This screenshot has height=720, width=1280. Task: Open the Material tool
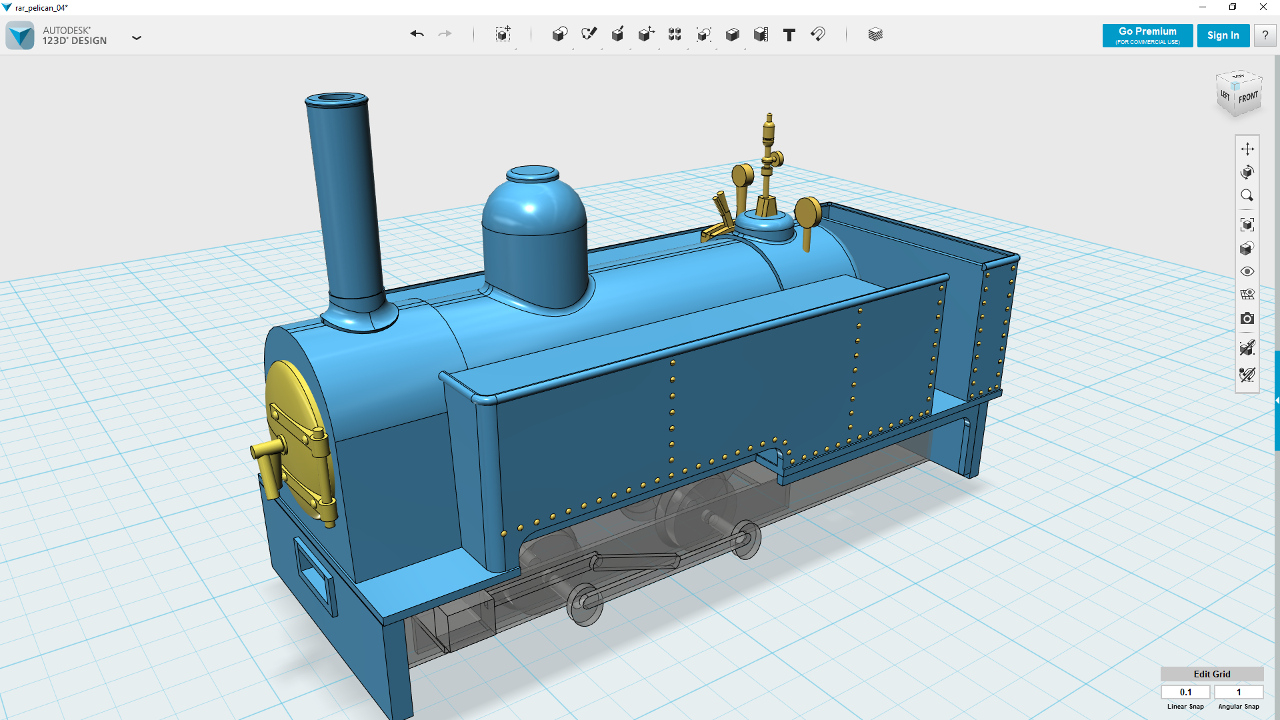(x=876, y=34)
